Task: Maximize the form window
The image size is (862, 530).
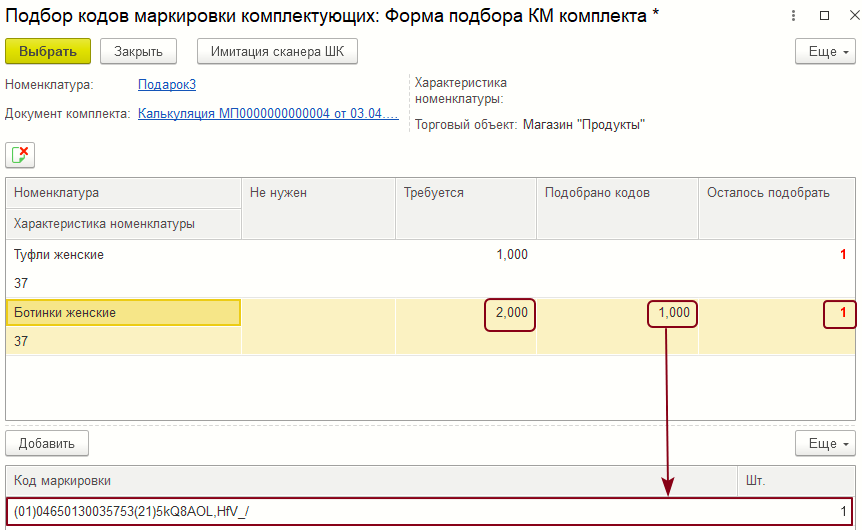Action: pyautogui.click(x=823, y=17)
